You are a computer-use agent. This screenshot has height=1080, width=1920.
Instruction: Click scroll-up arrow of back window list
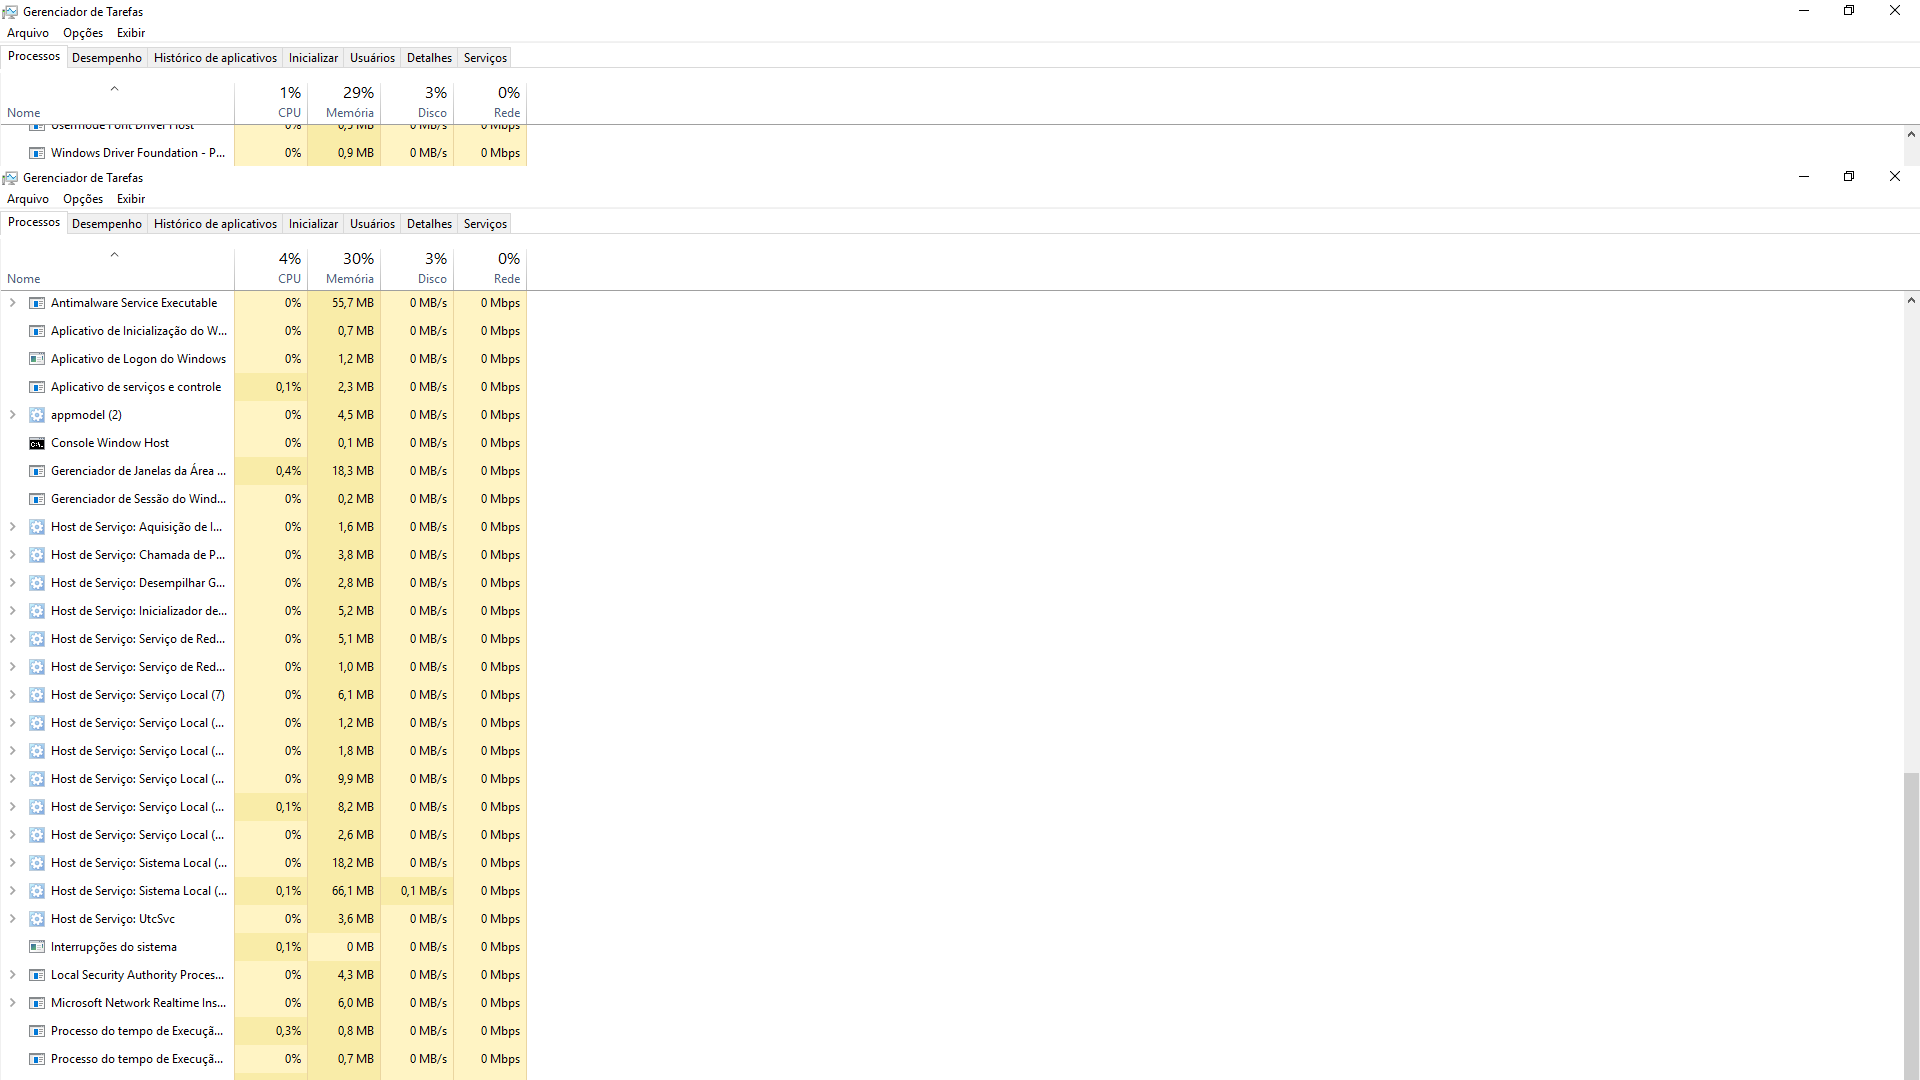(1911, 134)
